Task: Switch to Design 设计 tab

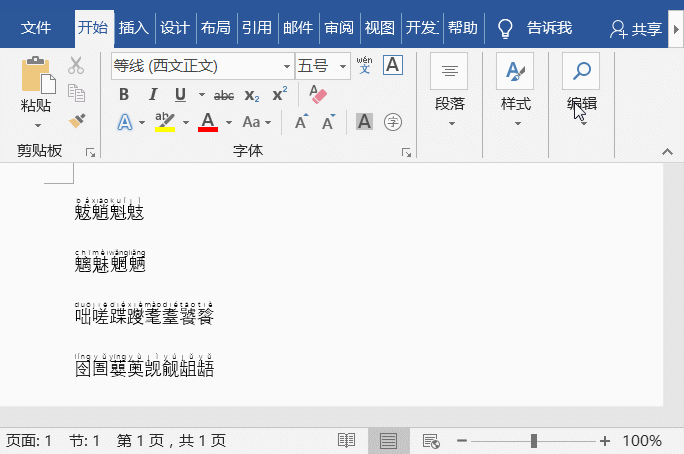Action: [x=175, y=28]
